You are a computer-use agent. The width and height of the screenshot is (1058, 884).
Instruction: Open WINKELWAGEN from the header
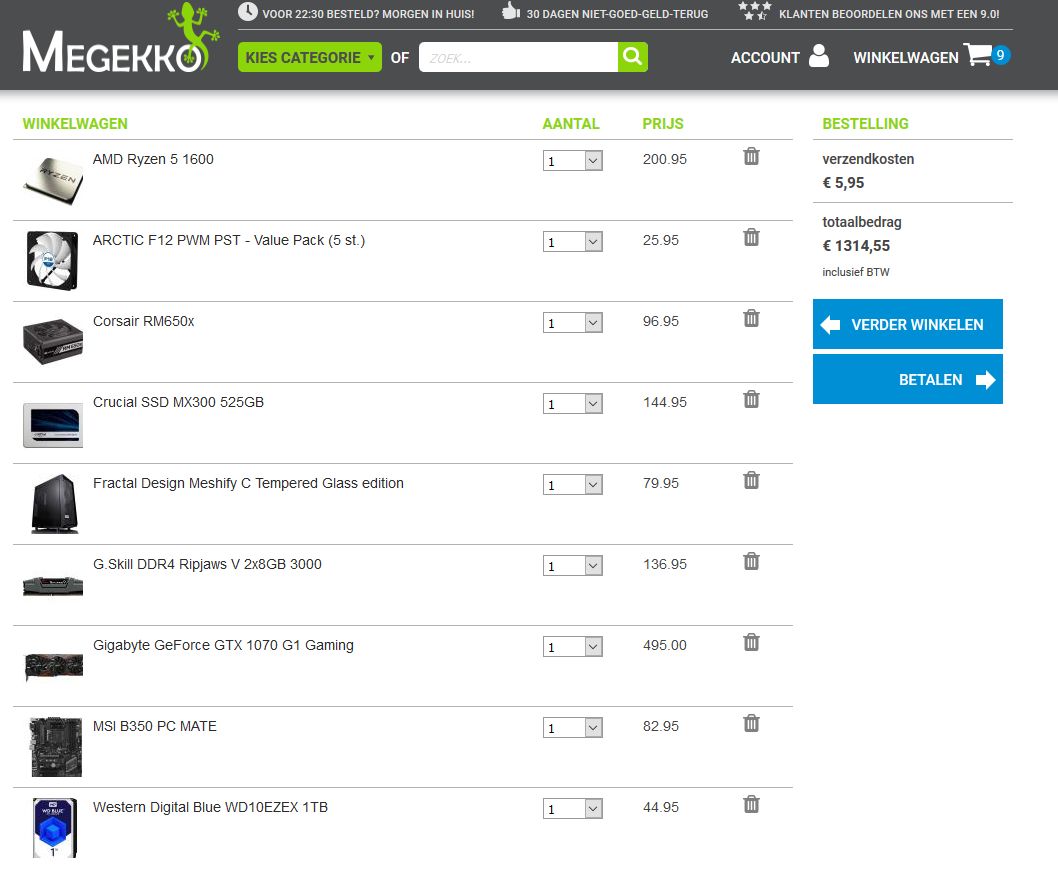906,58
